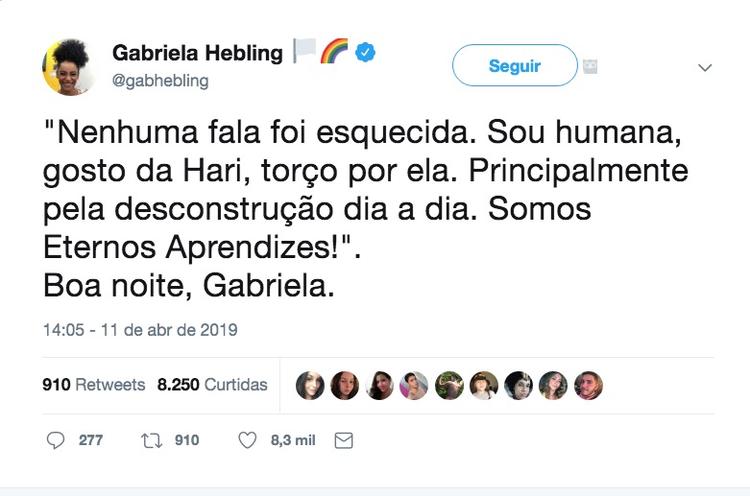Click the @gabhebling handle
Screen dimensions: 750x496
tap(160, 81)
